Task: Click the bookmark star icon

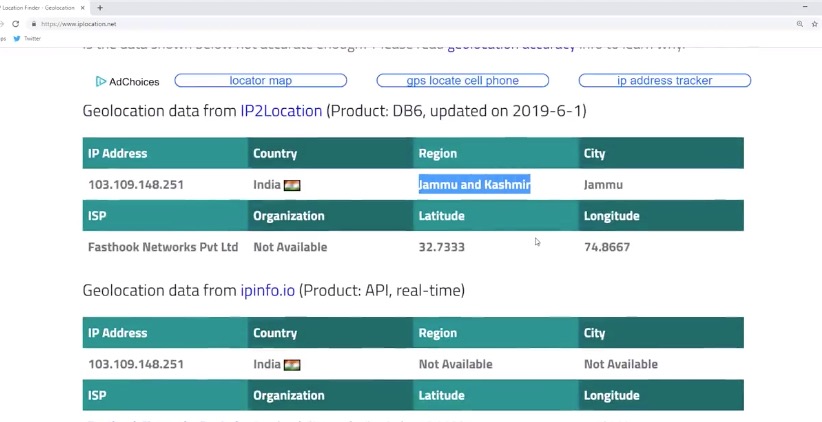Action: tap(813, 23)
